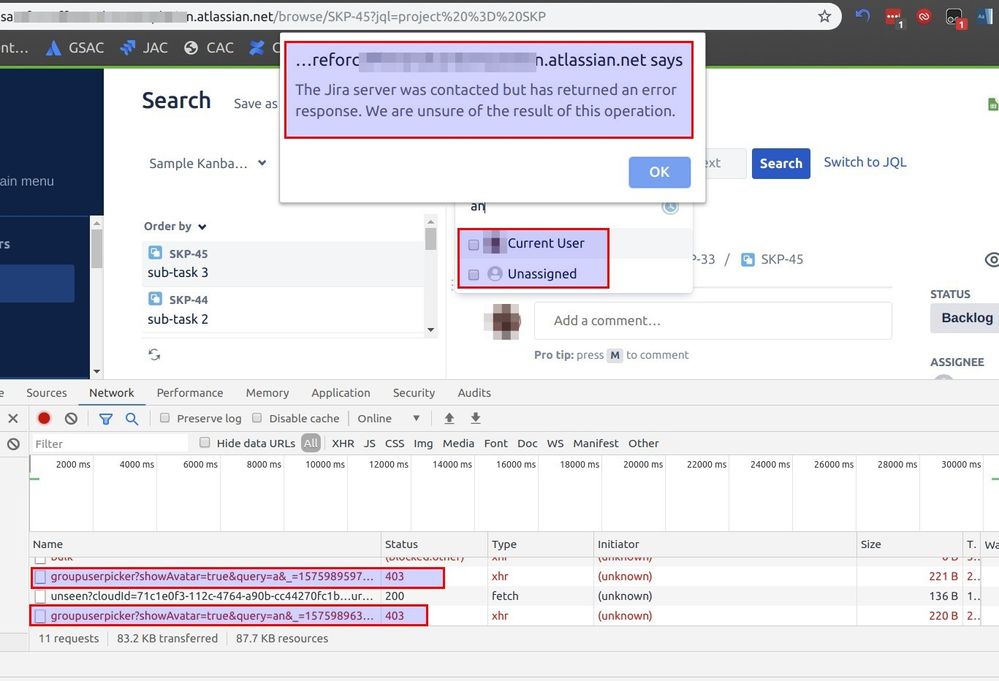Click the Add a comment field

click(x=713, y=320)
